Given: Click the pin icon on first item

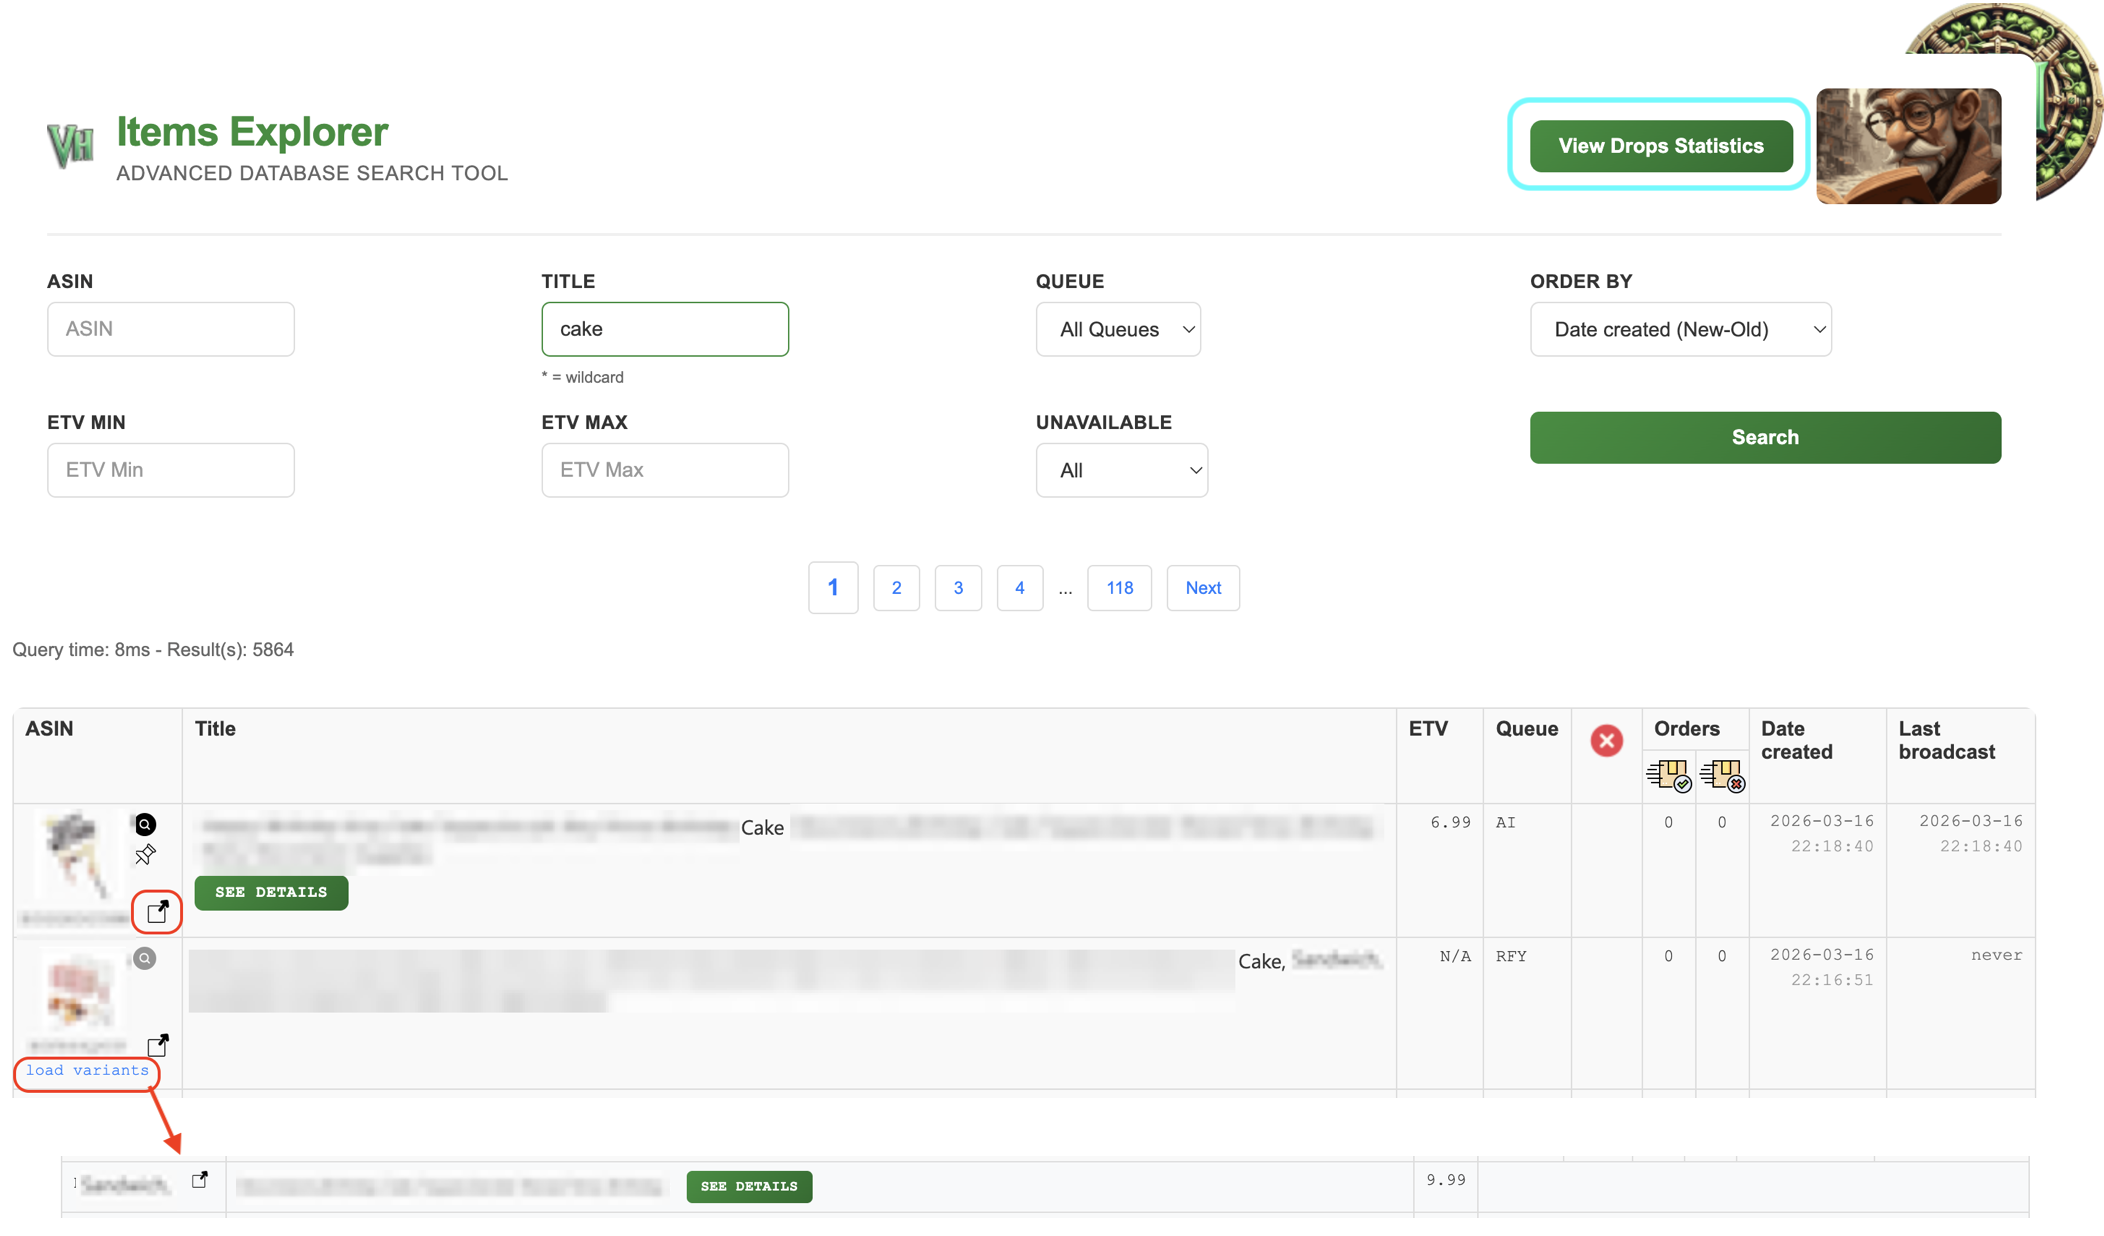Looking at the screenshot, I should (x=145, y=855).
